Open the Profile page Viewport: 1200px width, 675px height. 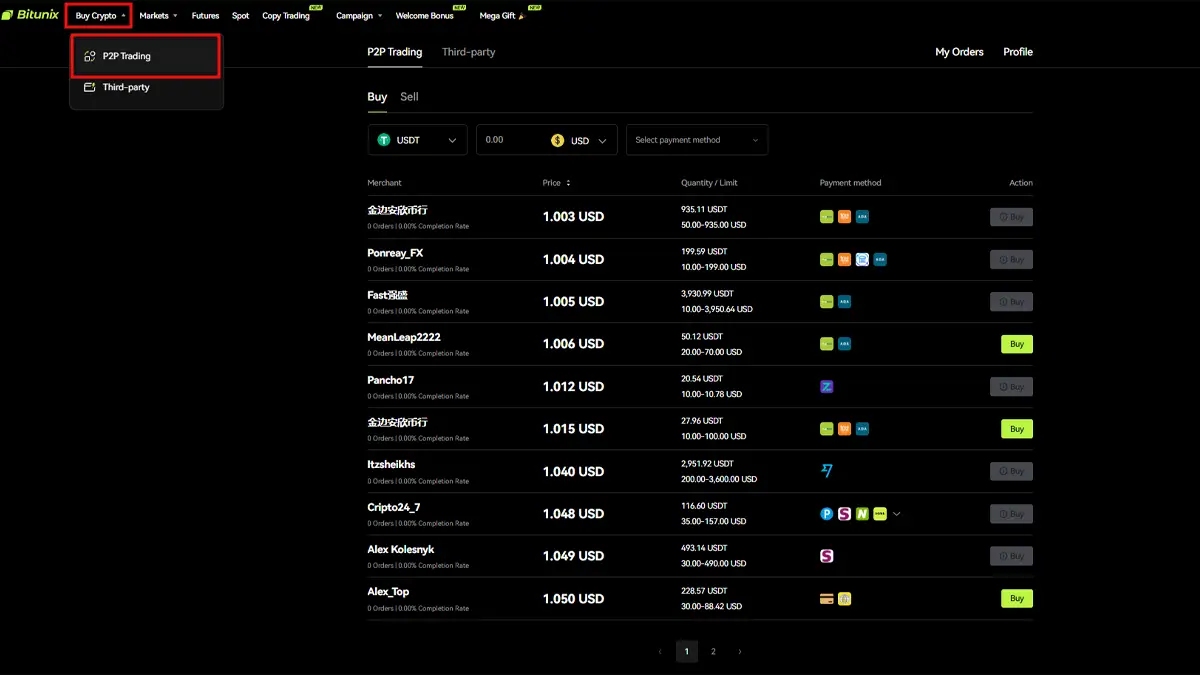pyautogui.click(x=1018, y=52)
